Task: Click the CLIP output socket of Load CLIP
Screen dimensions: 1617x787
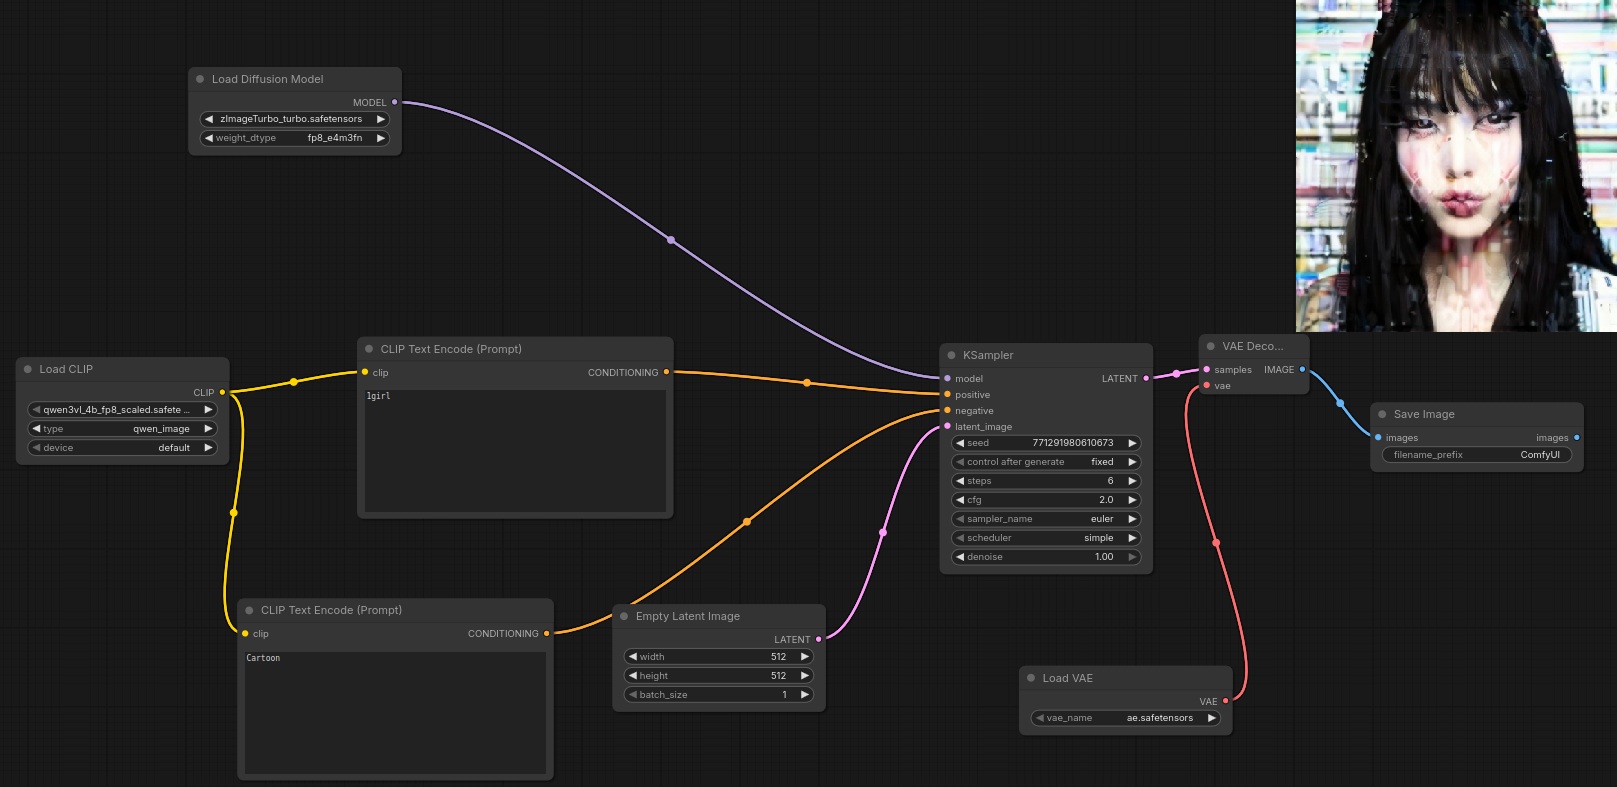Action: tap(222, 392)
